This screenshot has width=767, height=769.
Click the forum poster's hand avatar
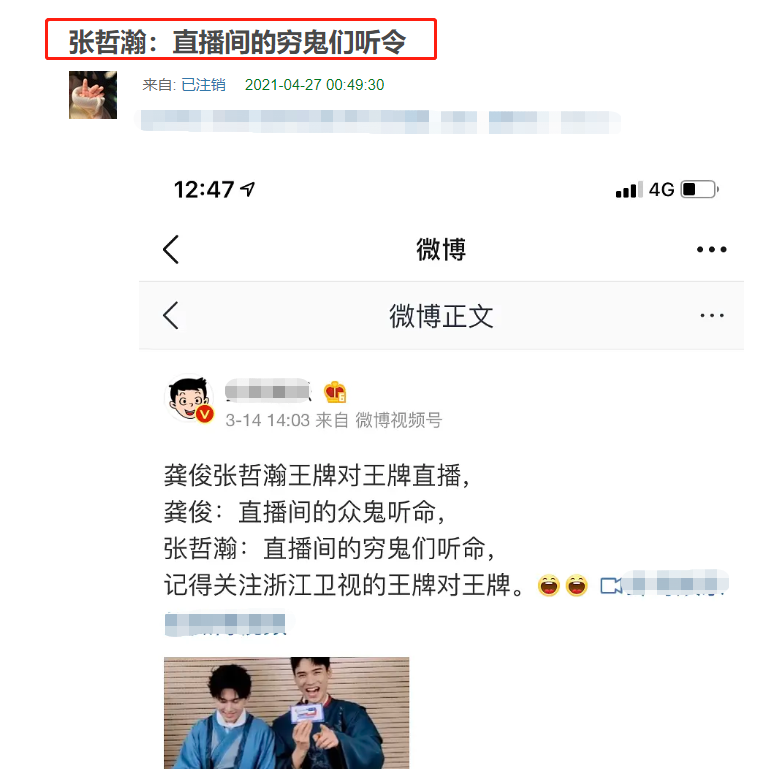(x=93, y=95)
